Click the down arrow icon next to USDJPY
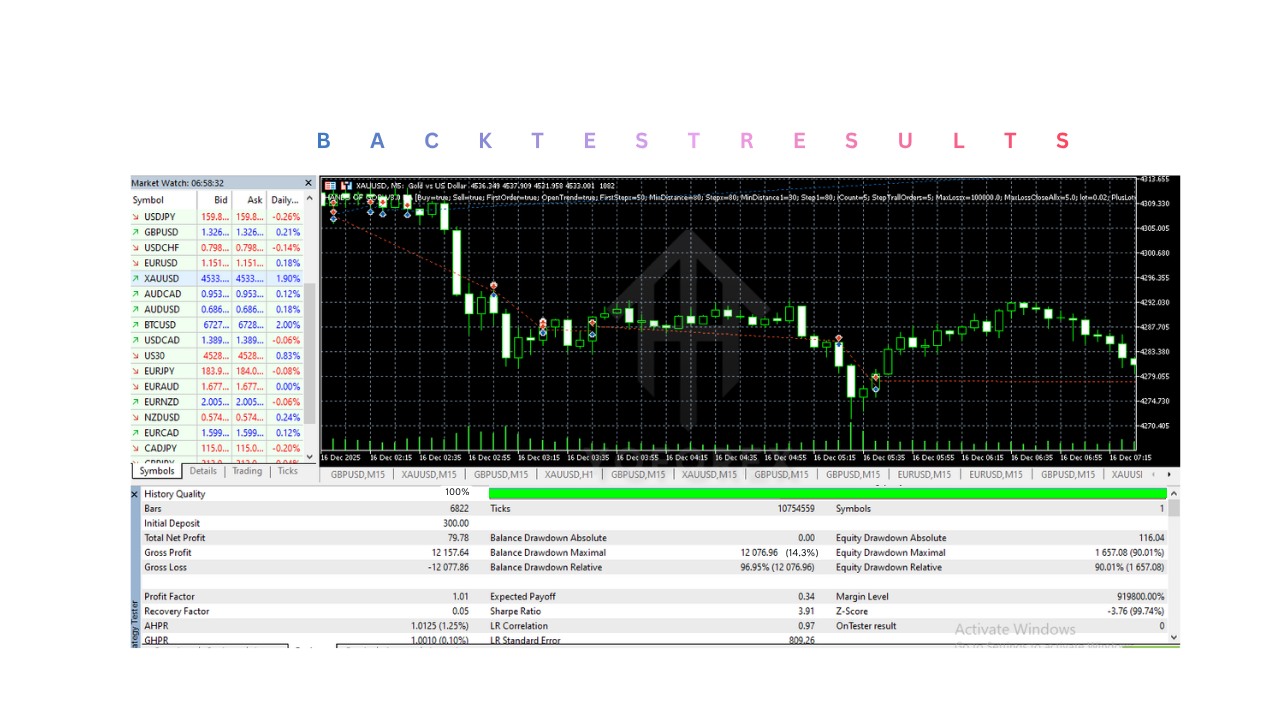The height and width of the screenshot is (720, 1280). tap(136, 216)
